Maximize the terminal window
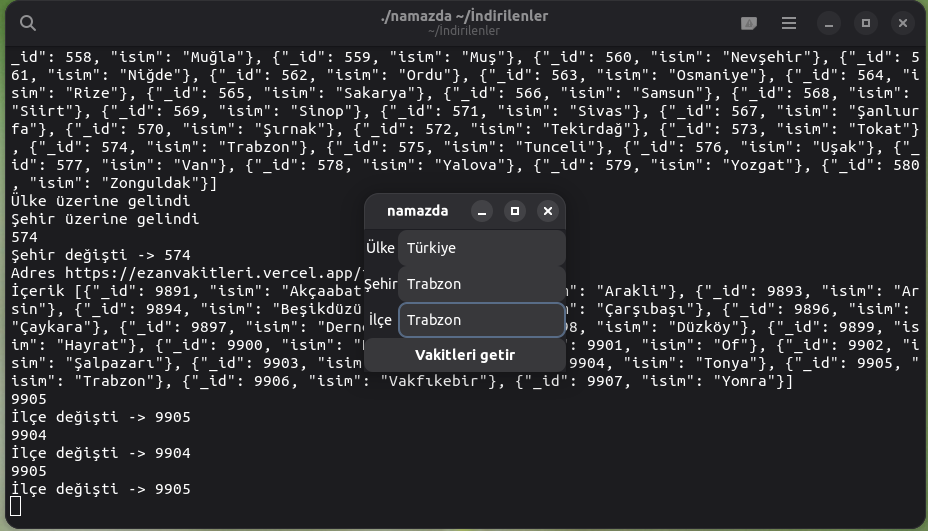928x531 pixels. click(866, 23)
